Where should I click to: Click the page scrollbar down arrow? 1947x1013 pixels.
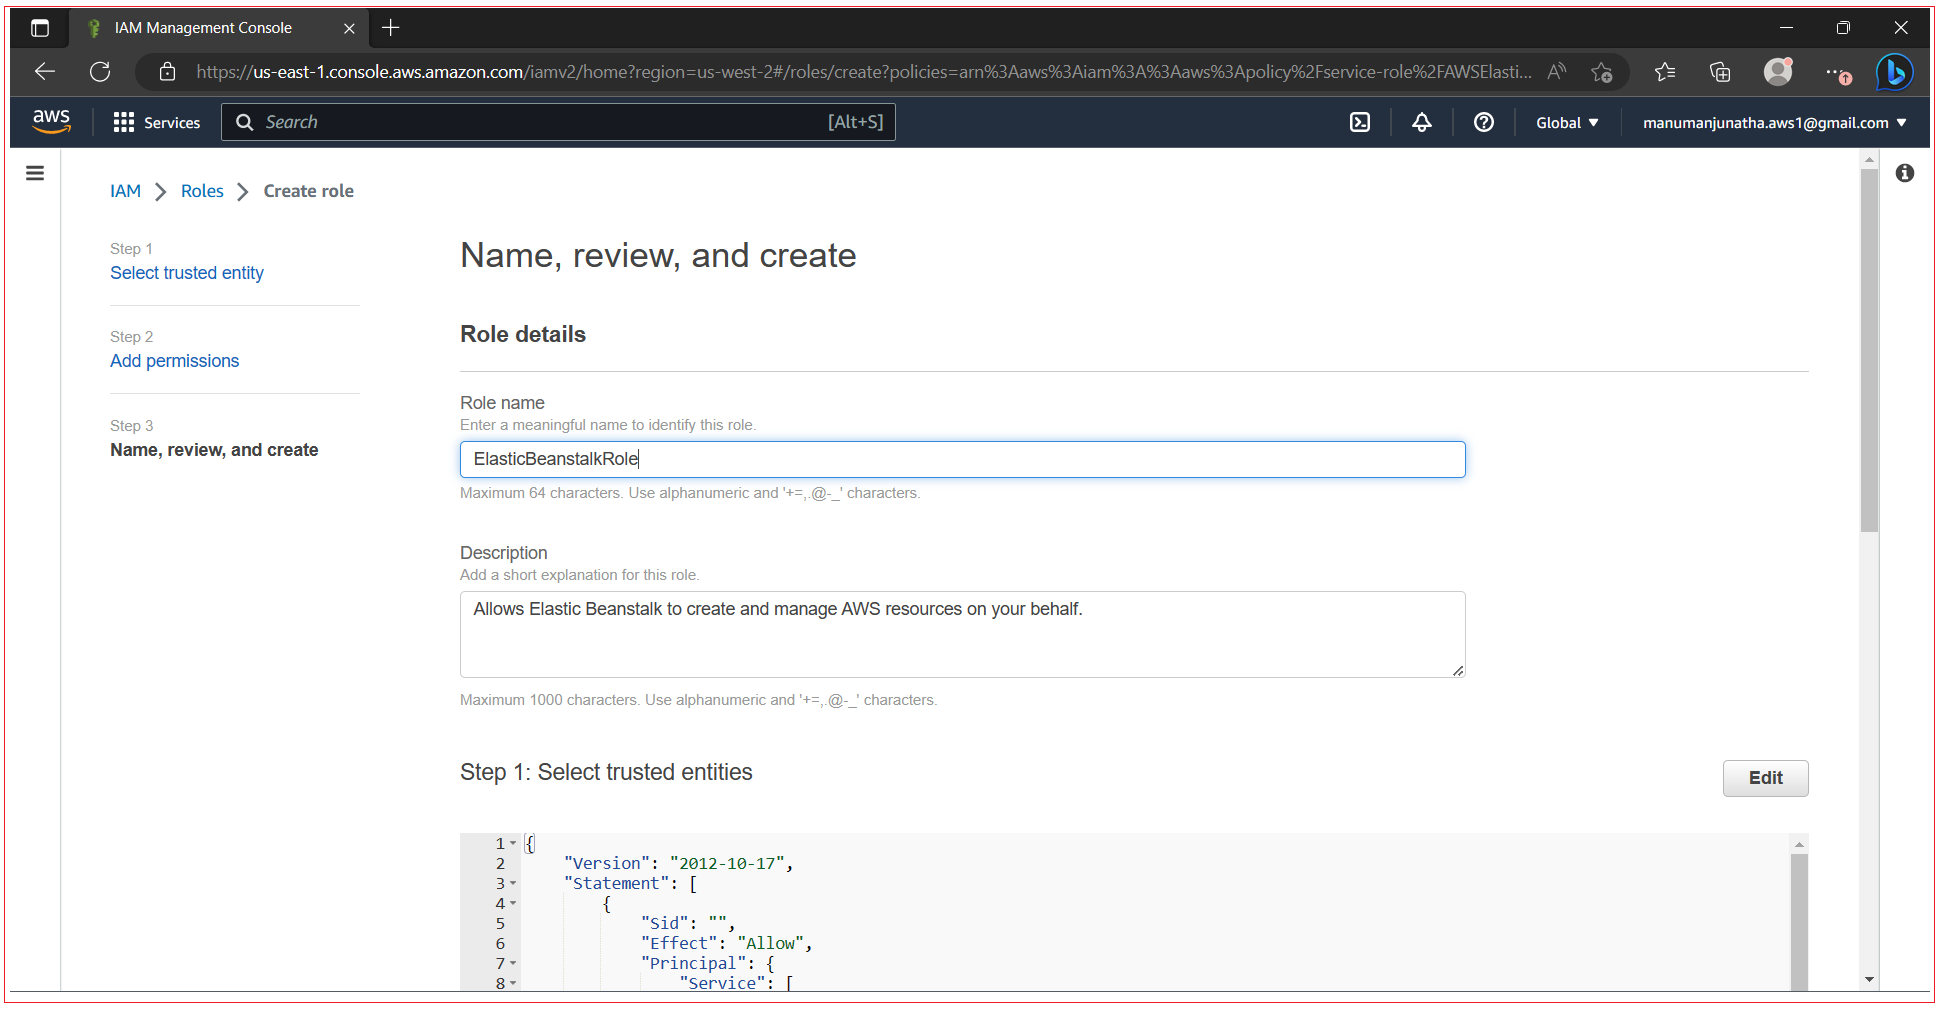point(1869,980)
